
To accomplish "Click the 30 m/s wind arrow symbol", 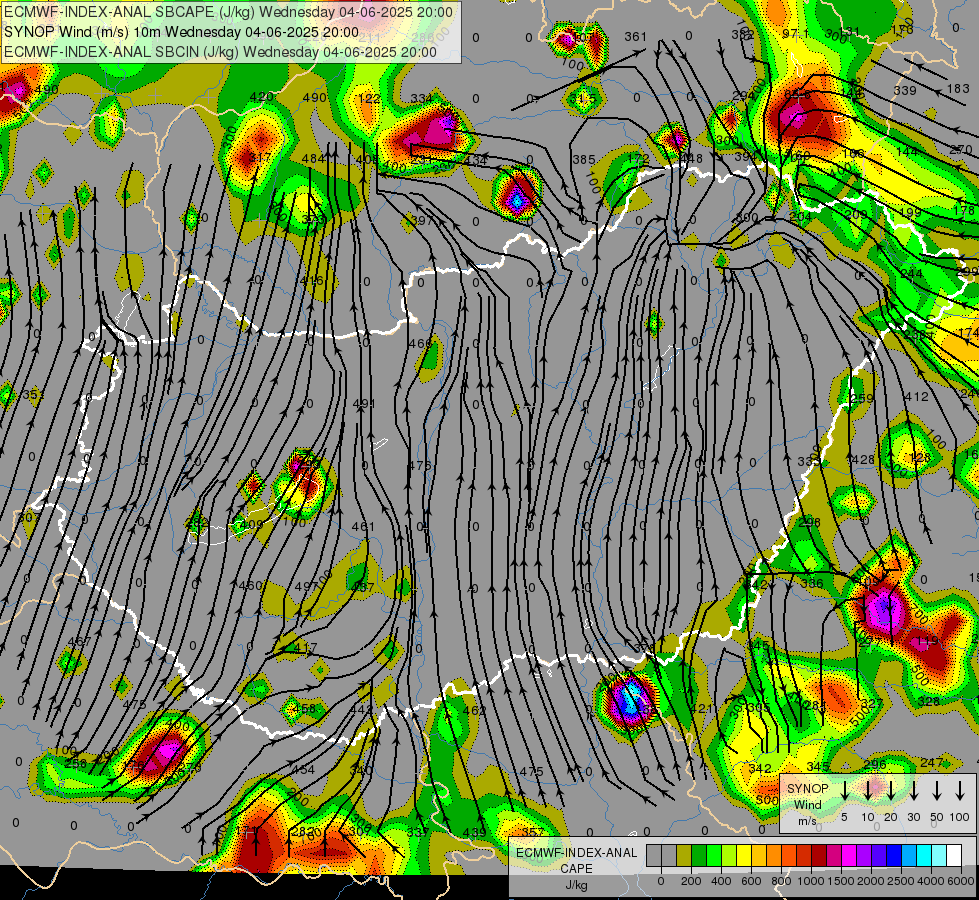I will 913,791.
